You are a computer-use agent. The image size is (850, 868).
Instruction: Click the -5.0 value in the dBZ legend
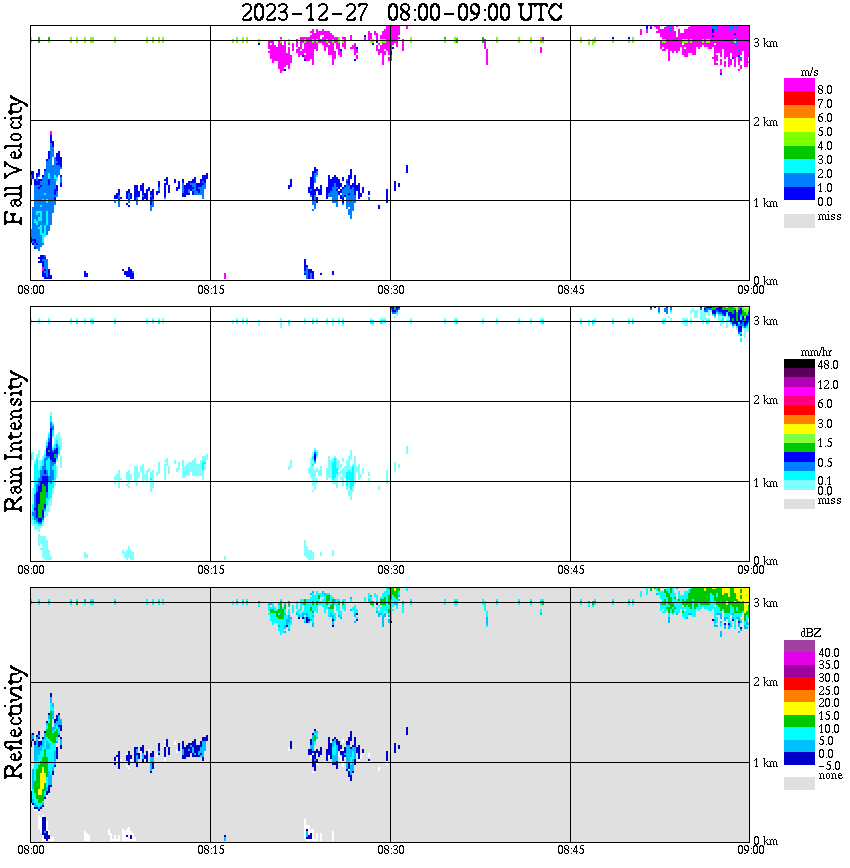pos(828,766)
